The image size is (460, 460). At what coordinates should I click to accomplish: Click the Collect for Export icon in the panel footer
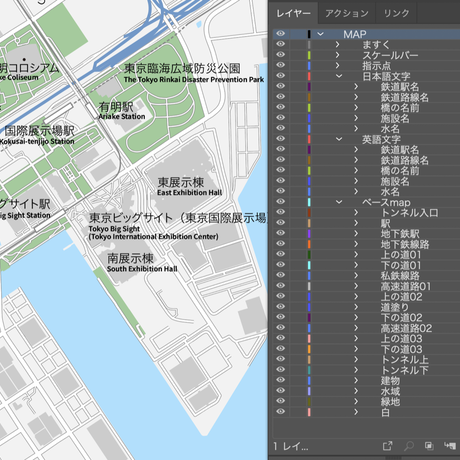(x=388, y=446)
